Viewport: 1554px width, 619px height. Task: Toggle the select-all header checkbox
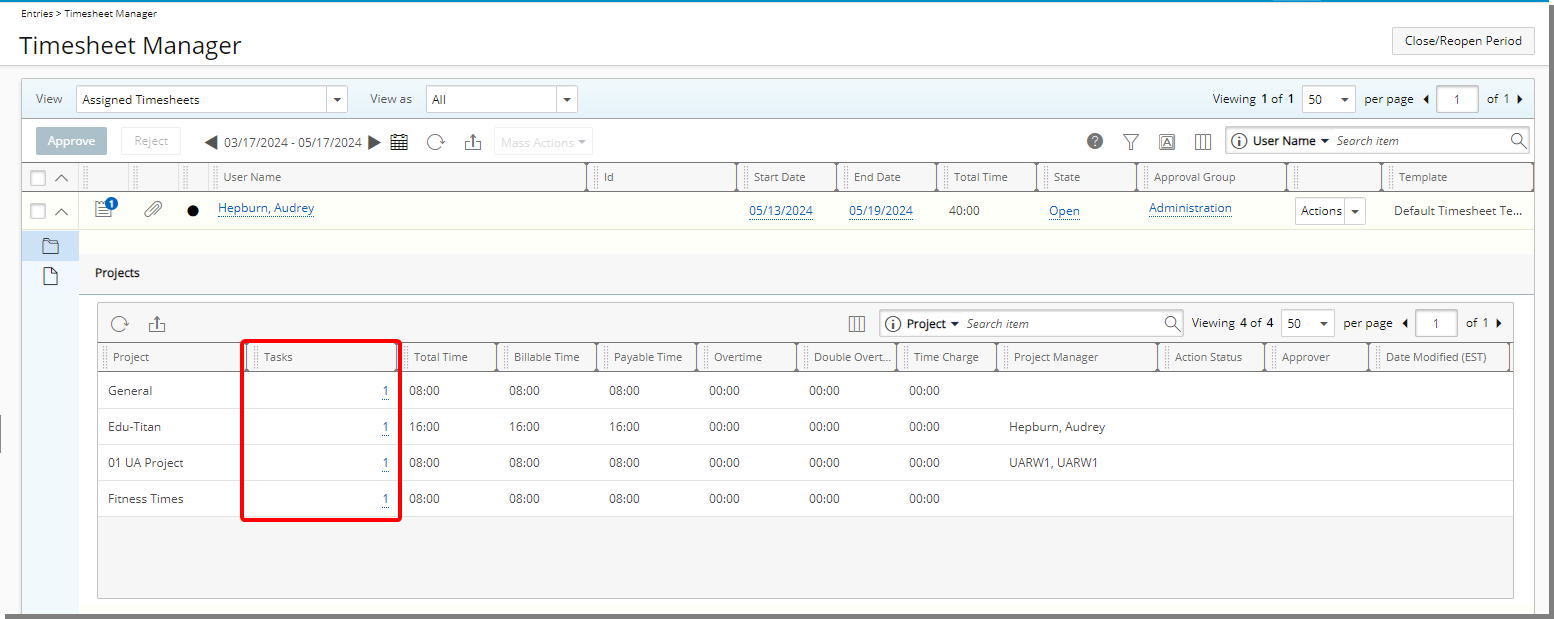[x=38, y=178]
